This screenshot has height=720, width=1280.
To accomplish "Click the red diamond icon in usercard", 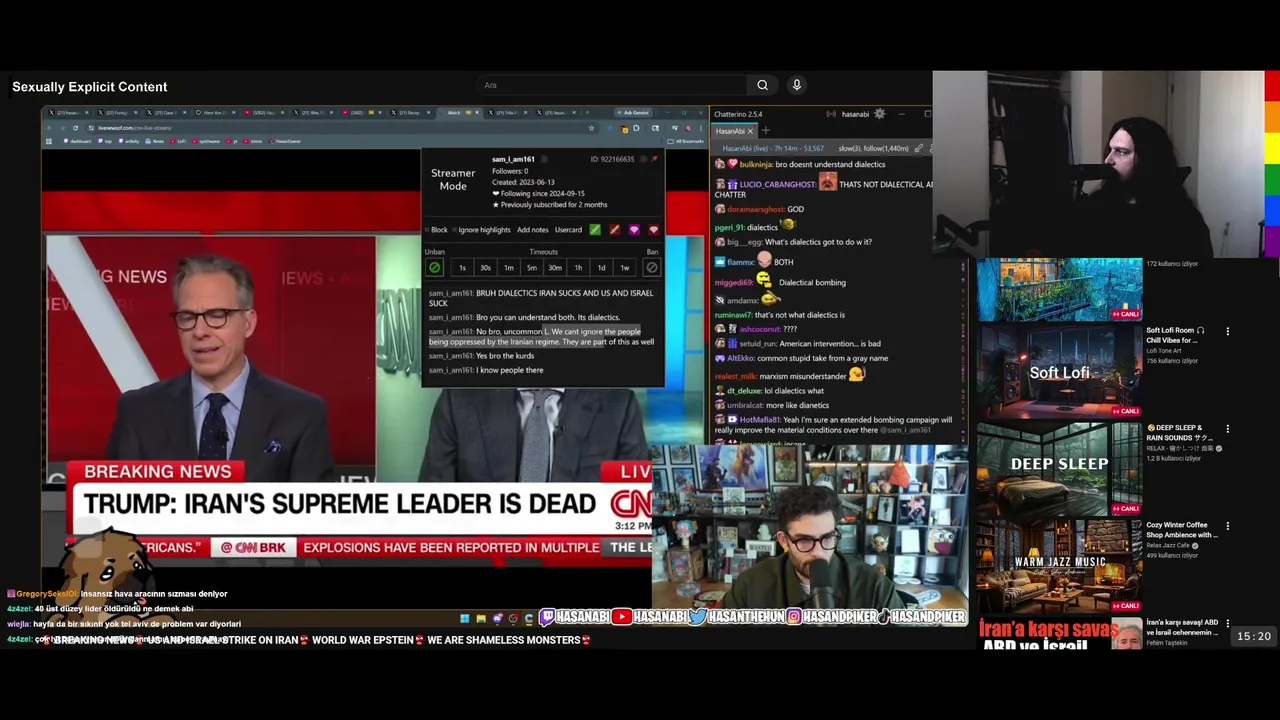I will [654, 230].
